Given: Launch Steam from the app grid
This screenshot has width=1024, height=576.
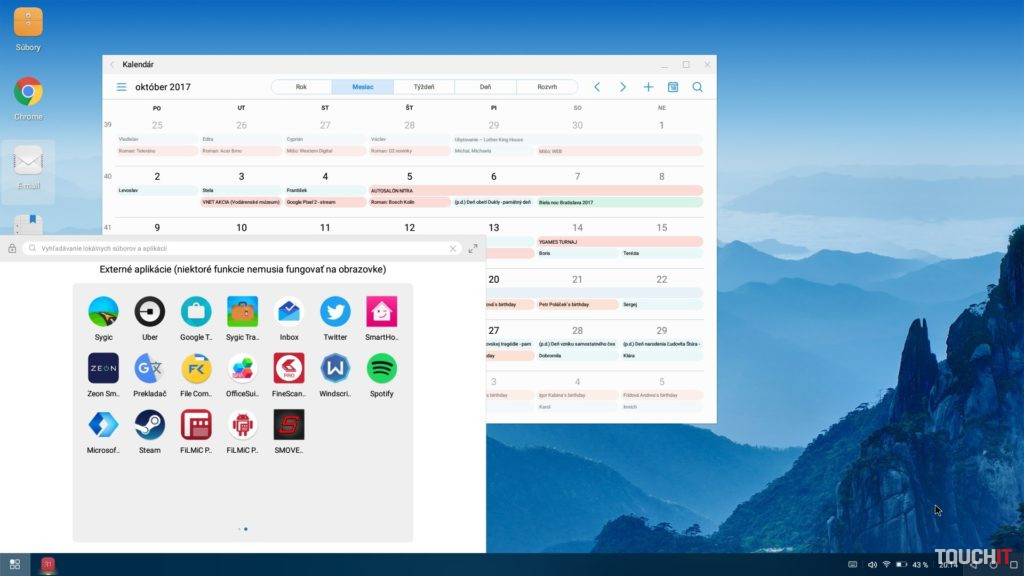Looking at the screenshot, I should (x=149, y=425).
